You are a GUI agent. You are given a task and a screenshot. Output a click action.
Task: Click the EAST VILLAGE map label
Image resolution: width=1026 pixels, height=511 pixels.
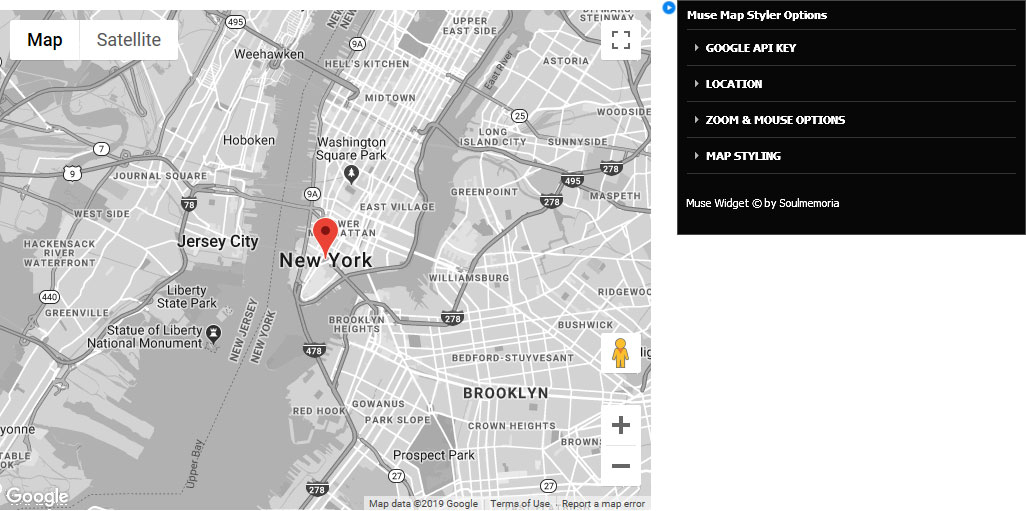397,207
